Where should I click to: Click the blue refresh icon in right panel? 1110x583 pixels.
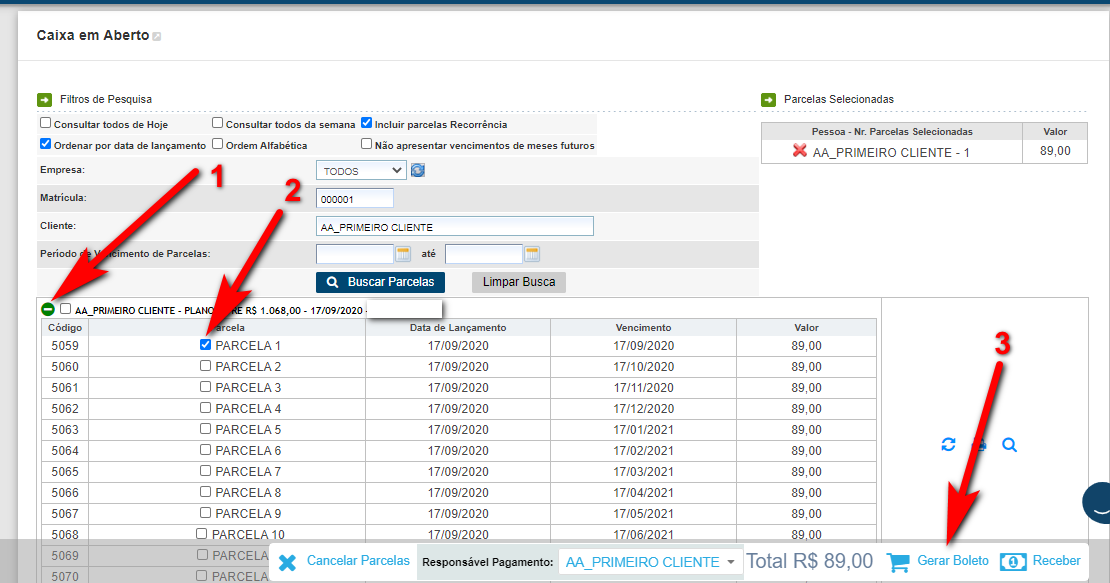point(948,445)
